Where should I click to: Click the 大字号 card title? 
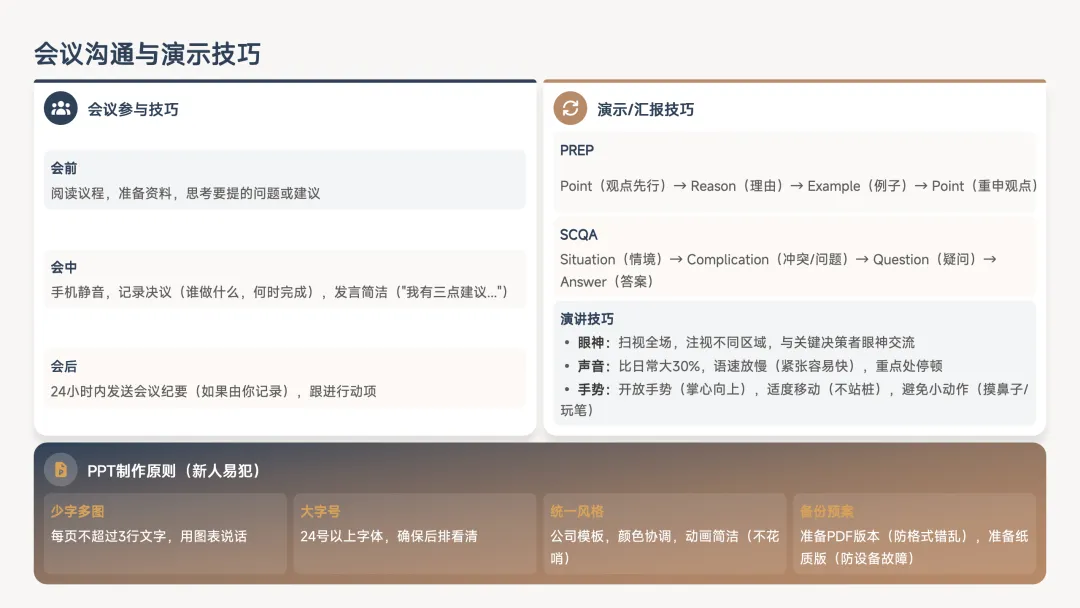pyautogui.click(x=320, y=512)
